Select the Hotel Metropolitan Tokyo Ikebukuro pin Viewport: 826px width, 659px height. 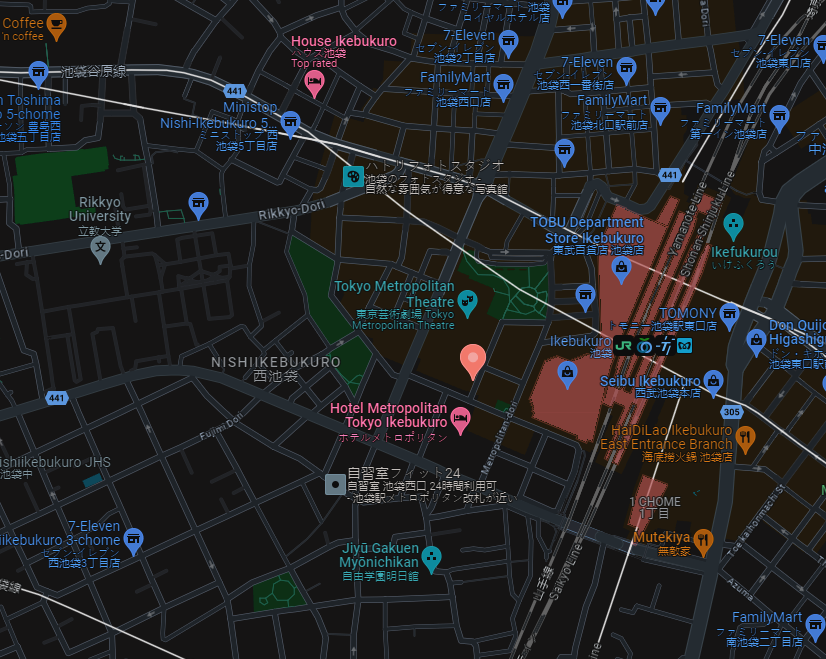coord(460,420)
